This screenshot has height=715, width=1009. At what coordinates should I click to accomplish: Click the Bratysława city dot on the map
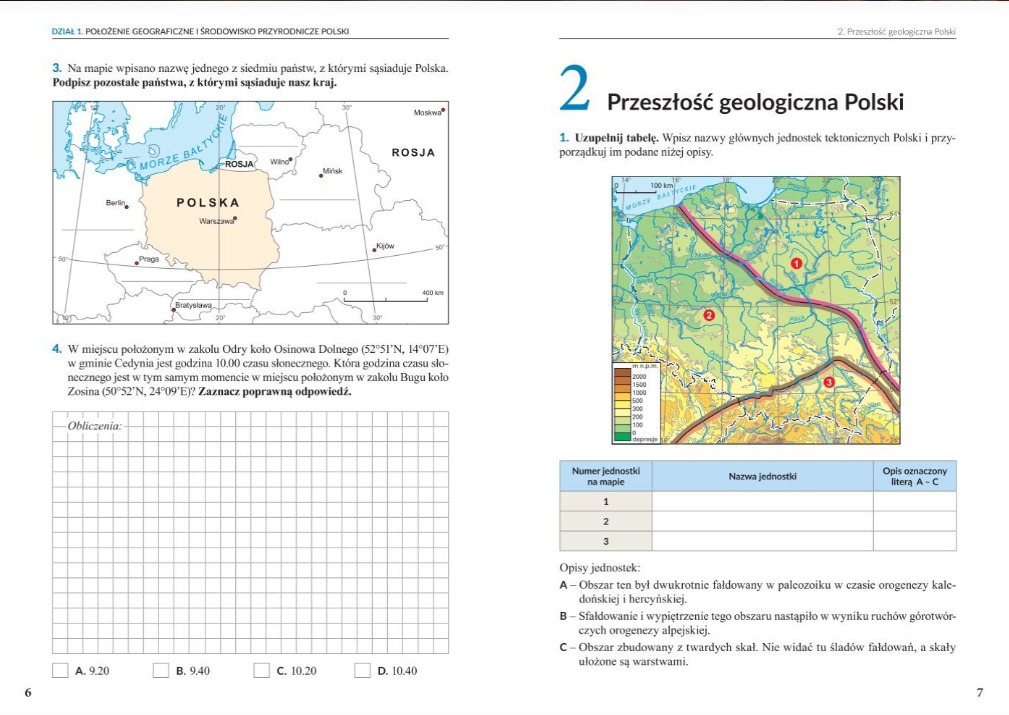(x=173, y=310)
